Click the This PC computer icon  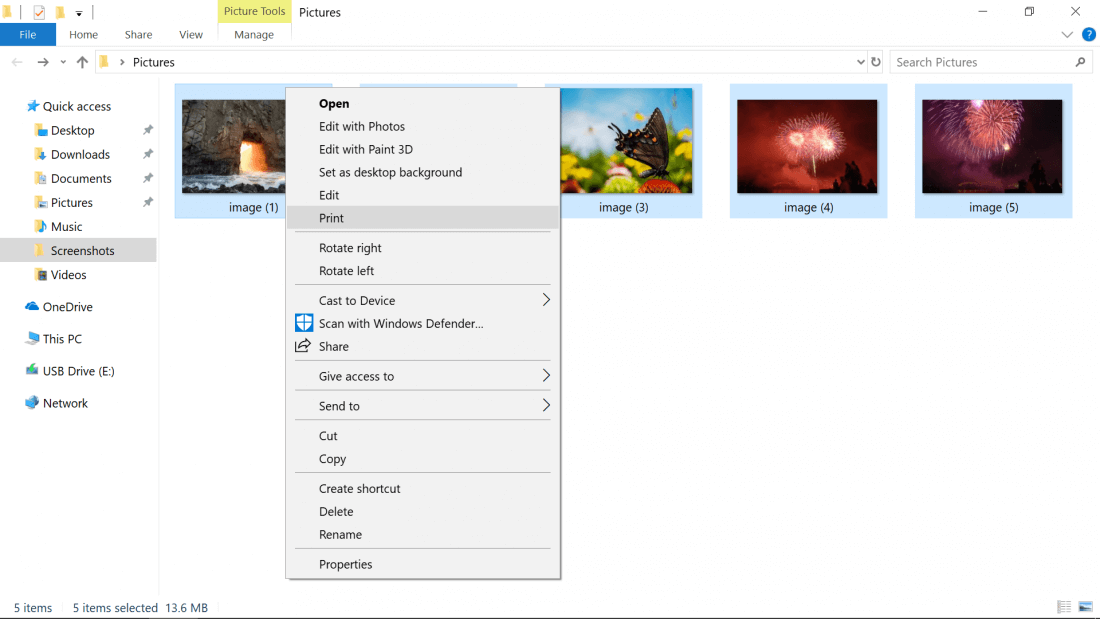[32, 339]
